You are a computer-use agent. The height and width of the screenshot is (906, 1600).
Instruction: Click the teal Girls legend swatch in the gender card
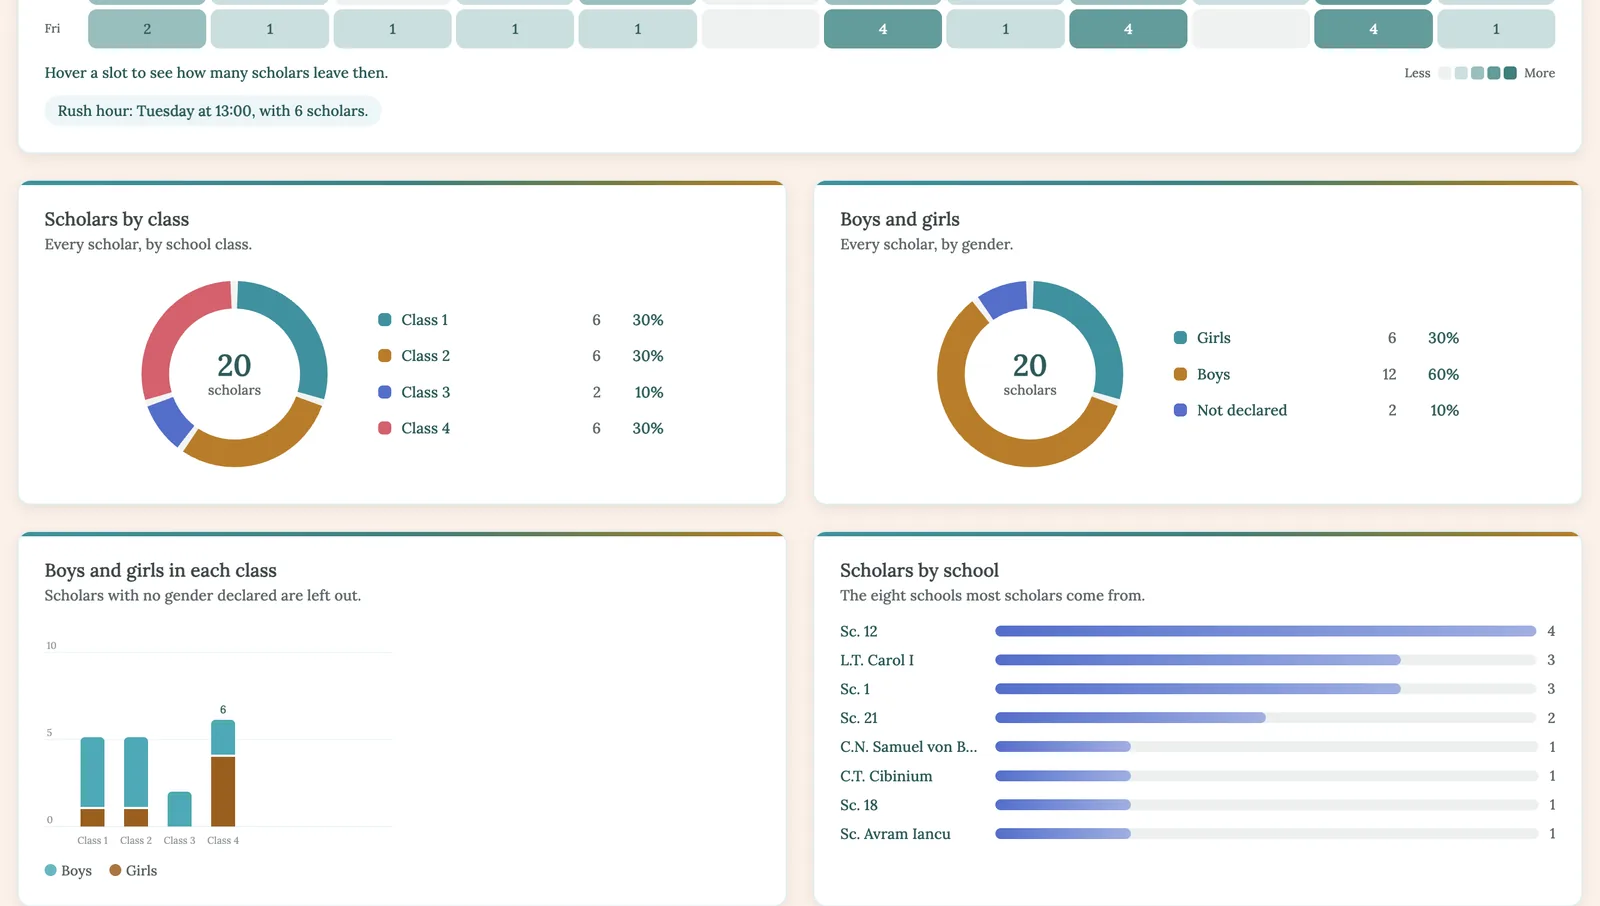(1180, 338)
